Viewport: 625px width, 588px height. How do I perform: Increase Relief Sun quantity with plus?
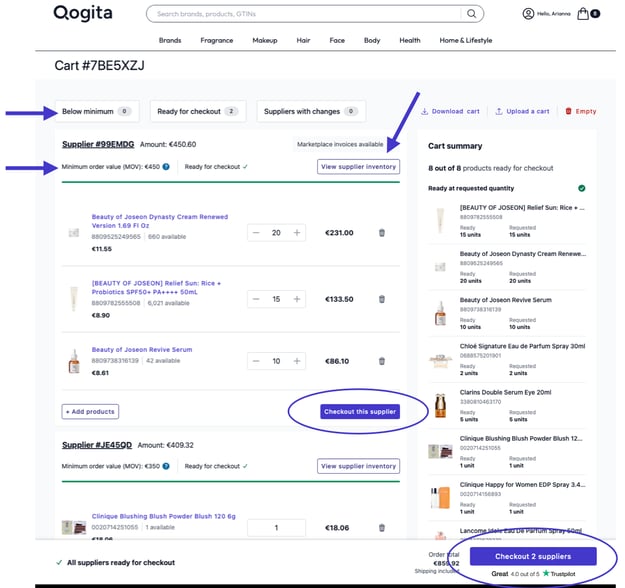pyautogui.click(x=297, y=299)
